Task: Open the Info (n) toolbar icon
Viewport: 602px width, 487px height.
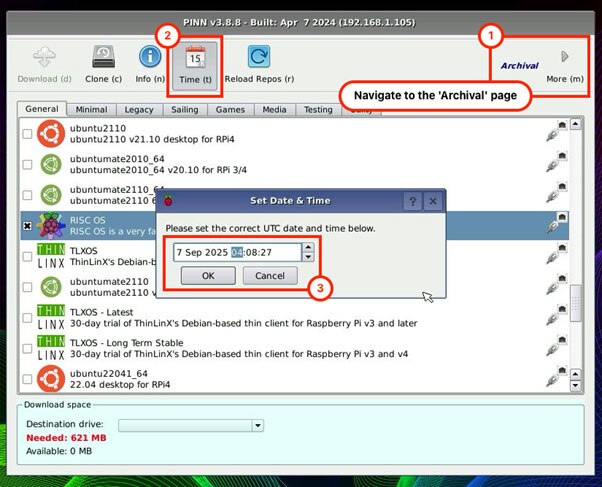Action: 150,56
